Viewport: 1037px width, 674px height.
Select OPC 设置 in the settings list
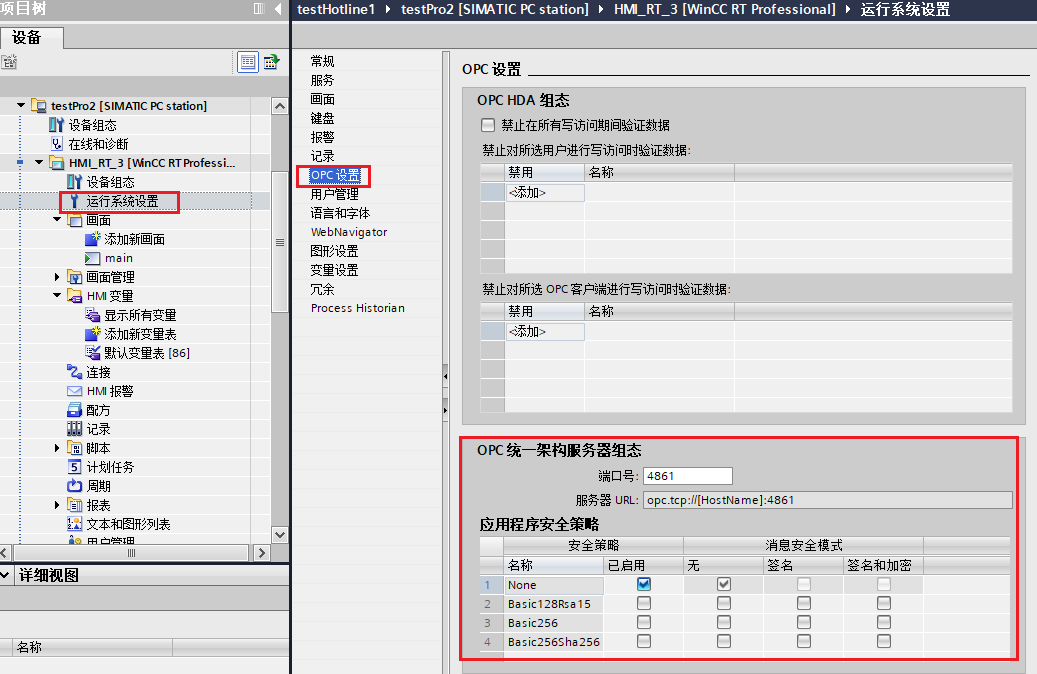pyautogui.click(x=334, y=175)
